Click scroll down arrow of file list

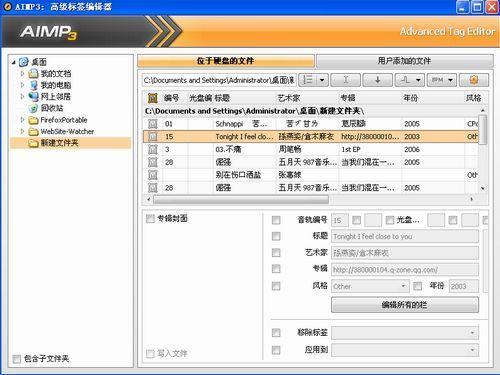tap(483, 189)
